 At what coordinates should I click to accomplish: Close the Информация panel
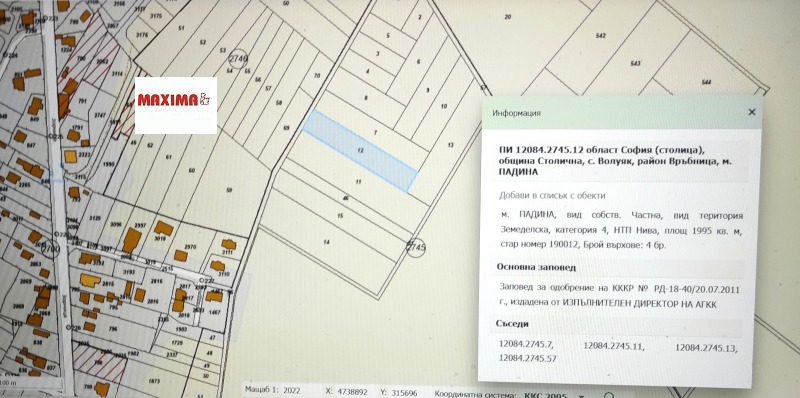tap(752, 112)
